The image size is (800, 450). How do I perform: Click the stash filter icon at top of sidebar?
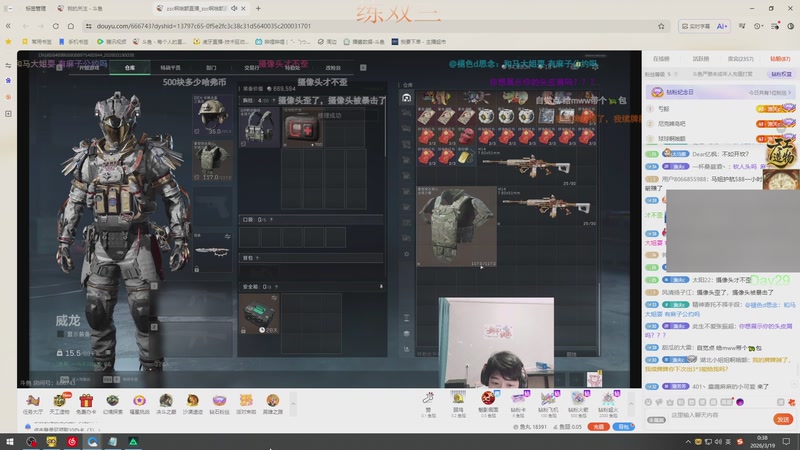[x=406, y=98]
